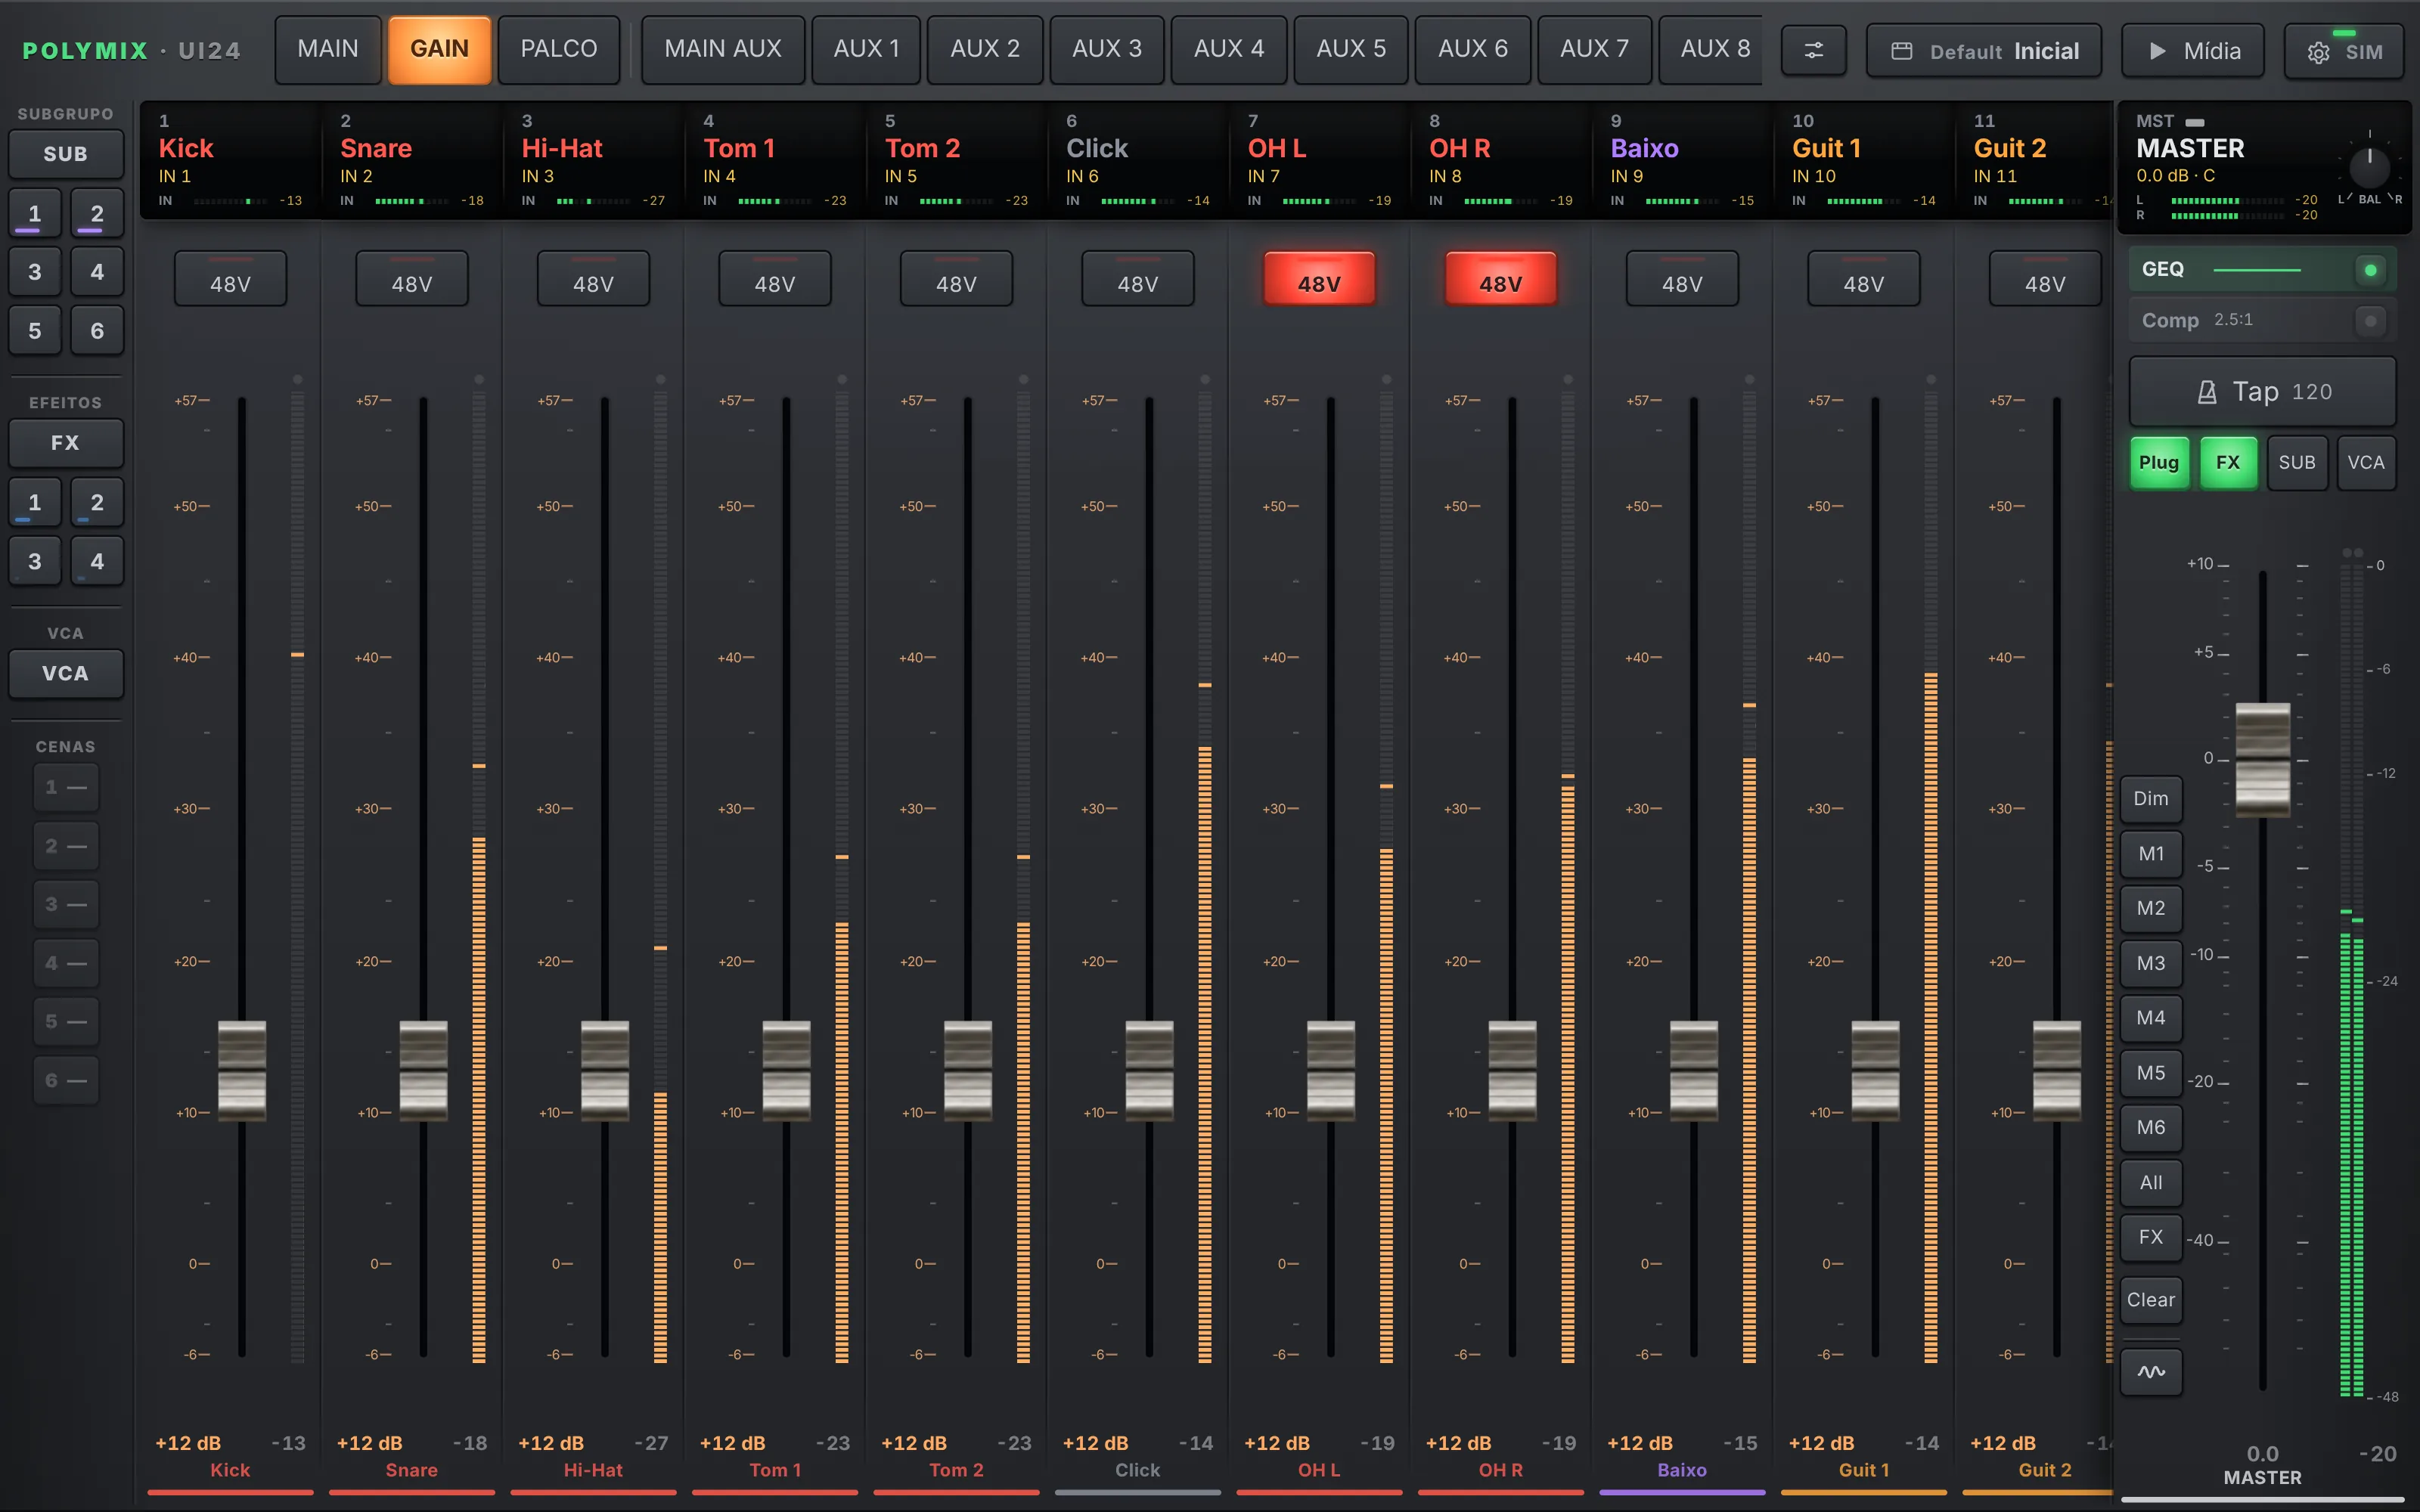Click the Dim button
This screenshot has height=1512, width=2420.
2151,798
